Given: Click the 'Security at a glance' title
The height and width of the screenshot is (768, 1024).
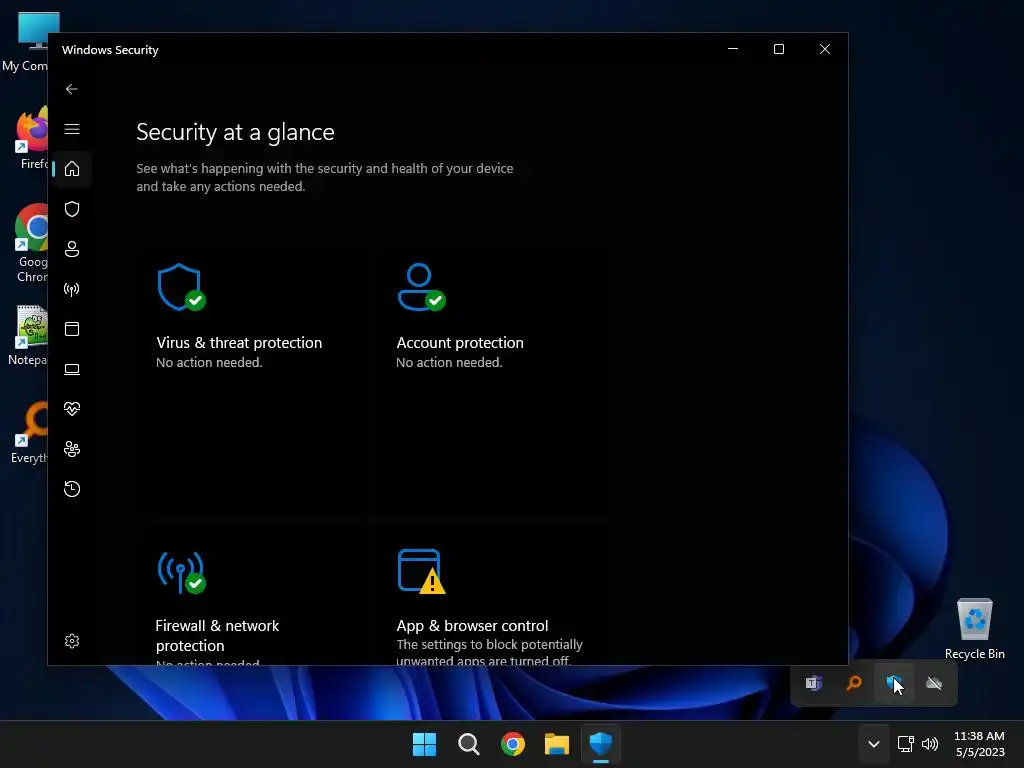Looking at the screenshot, I should (235, 133).
